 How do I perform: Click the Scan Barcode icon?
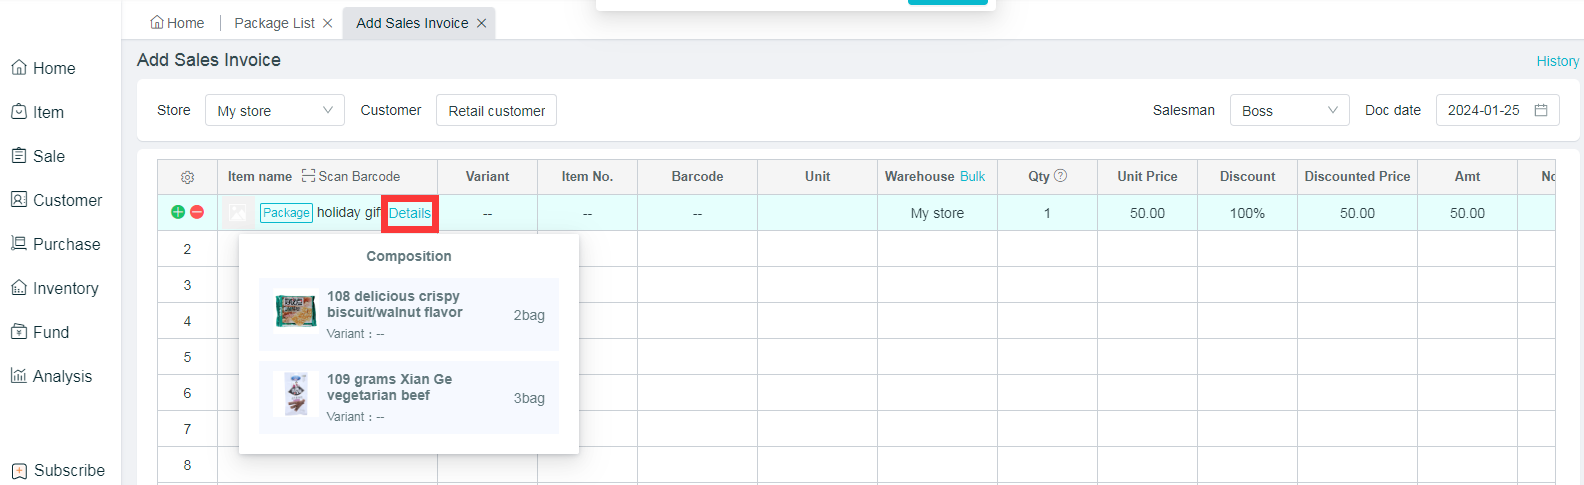click(x=308, y=176)
